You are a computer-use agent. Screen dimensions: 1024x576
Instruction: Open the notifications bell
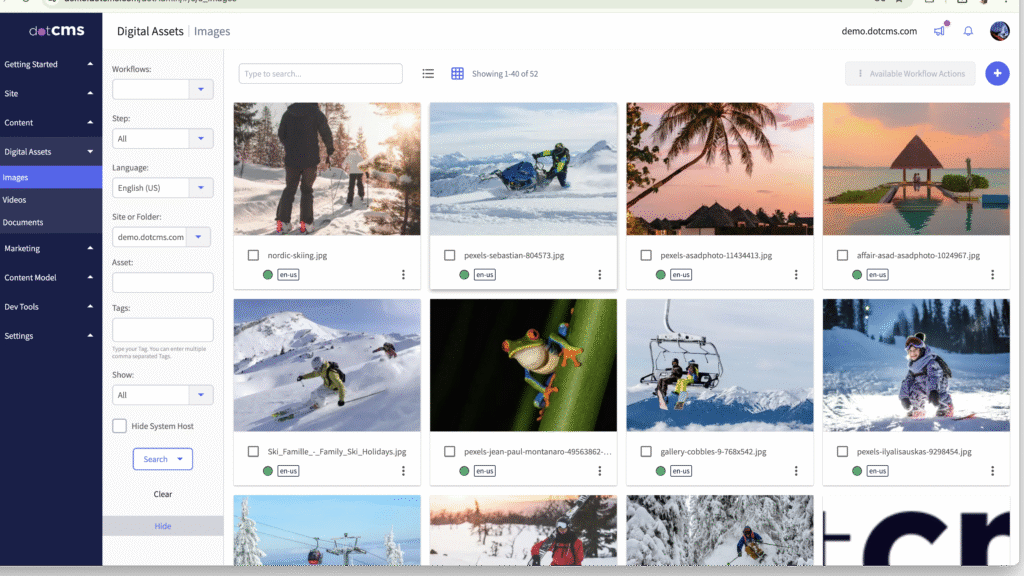click(968, 31)
